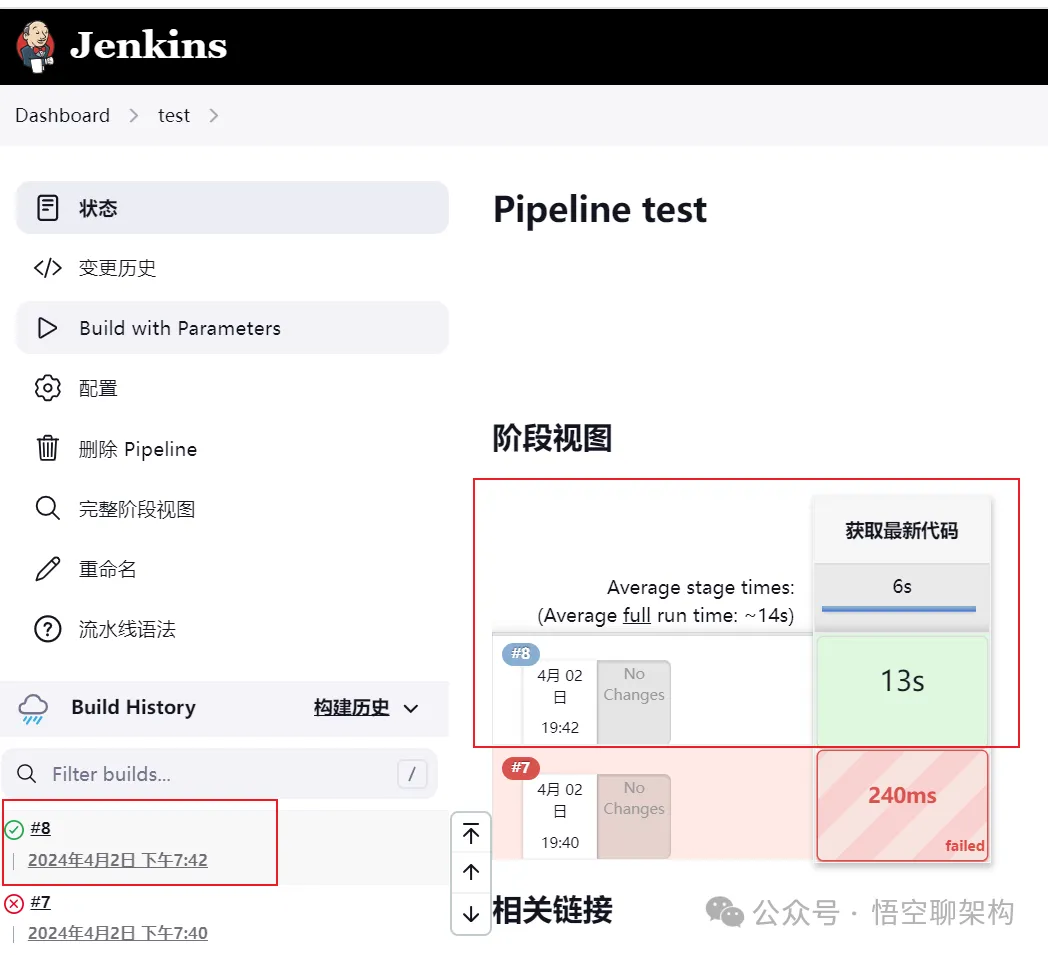The image size is (1048, 955).
Task: Click the trash icon for 删除 Pipeline
Action: click(47, 448)
